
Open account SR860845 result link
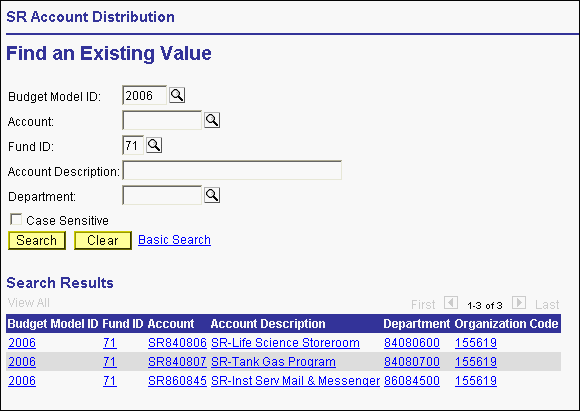[x=177, y=381]
